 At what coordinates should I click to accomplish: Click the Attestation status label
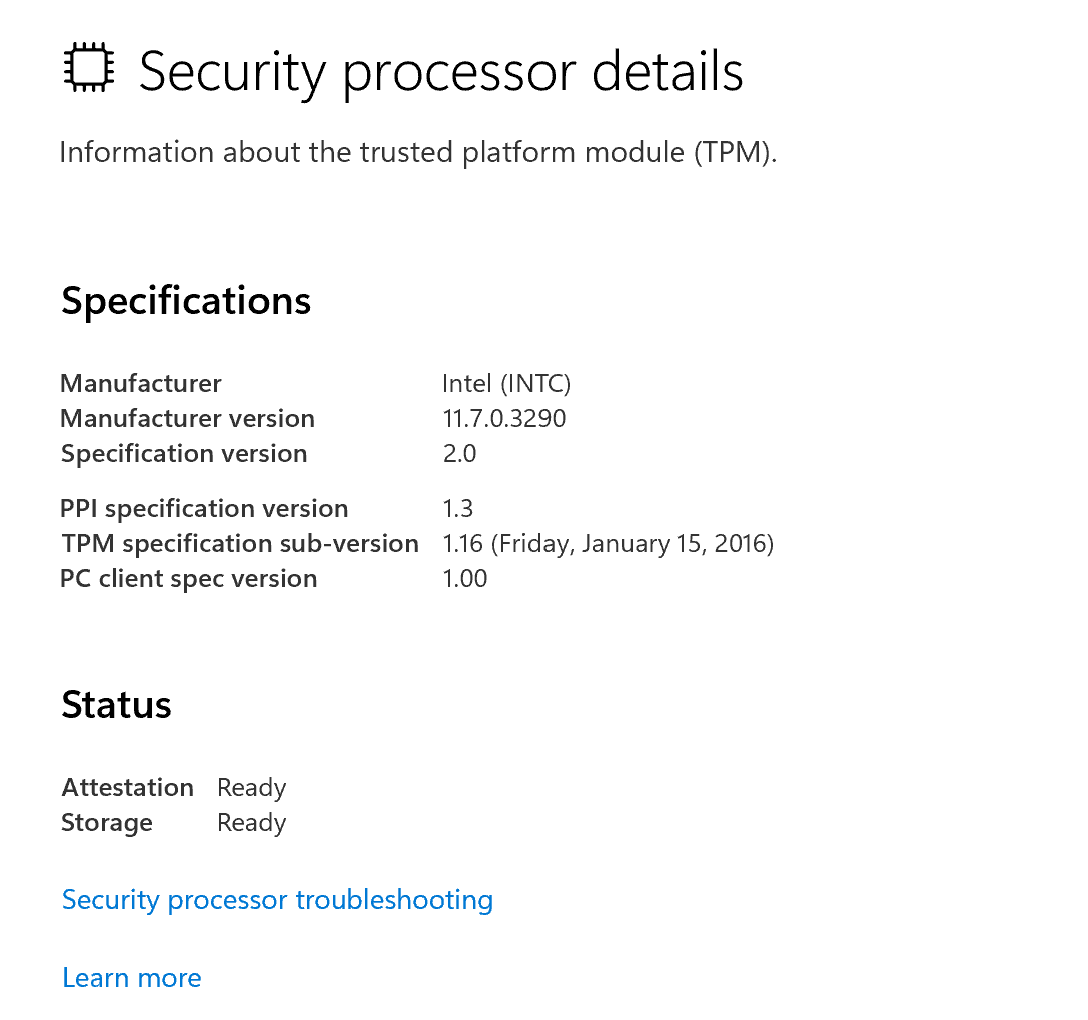pyautogui.click(x=128, y=788)
